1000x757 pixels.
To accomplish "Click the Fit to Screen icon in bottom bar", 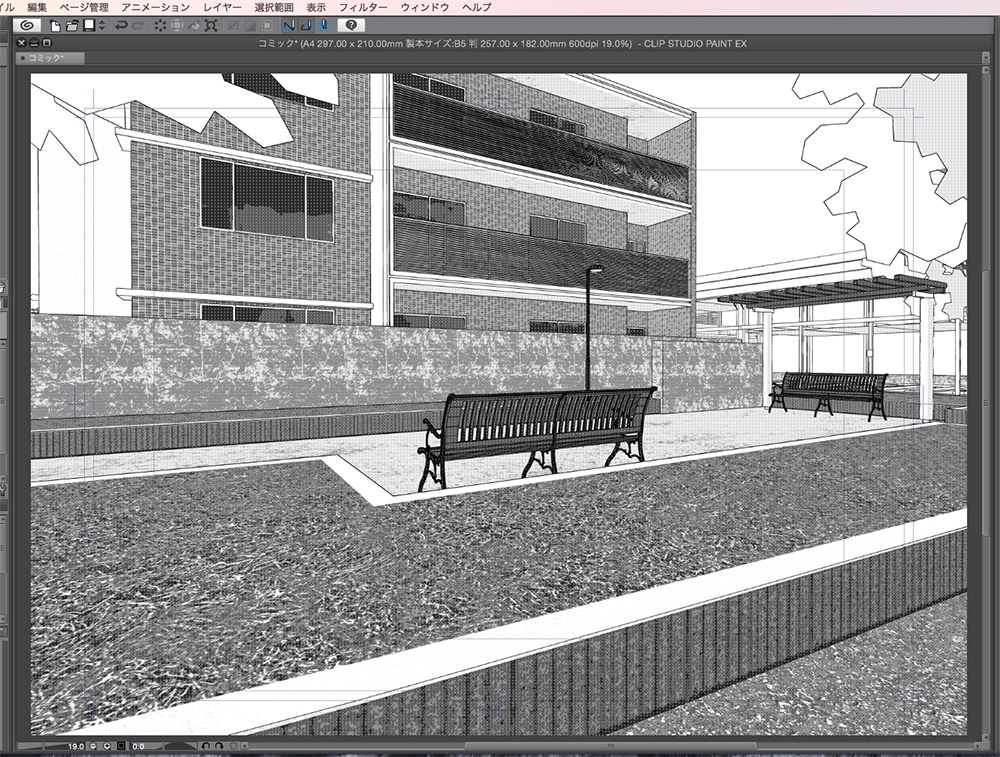I will (120, 745).
